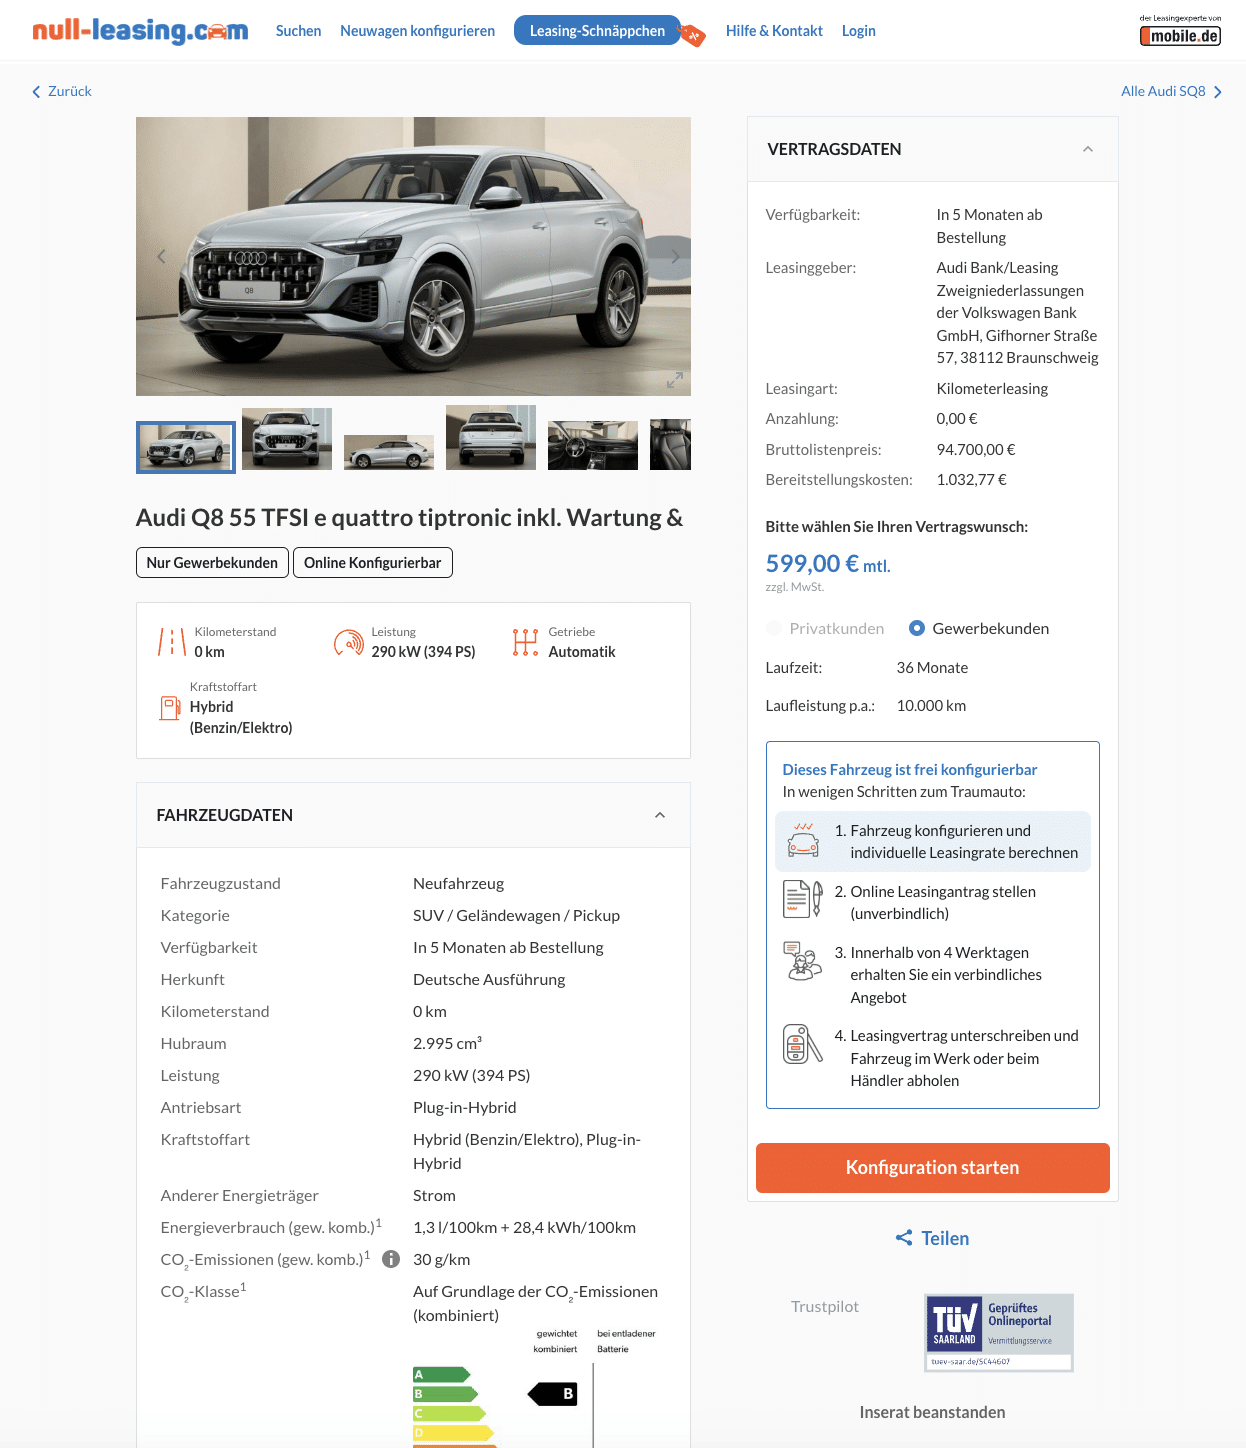Select the interior steering wheel thumbnail
Screen dimensions: 1246x1448
pos(593,445)
